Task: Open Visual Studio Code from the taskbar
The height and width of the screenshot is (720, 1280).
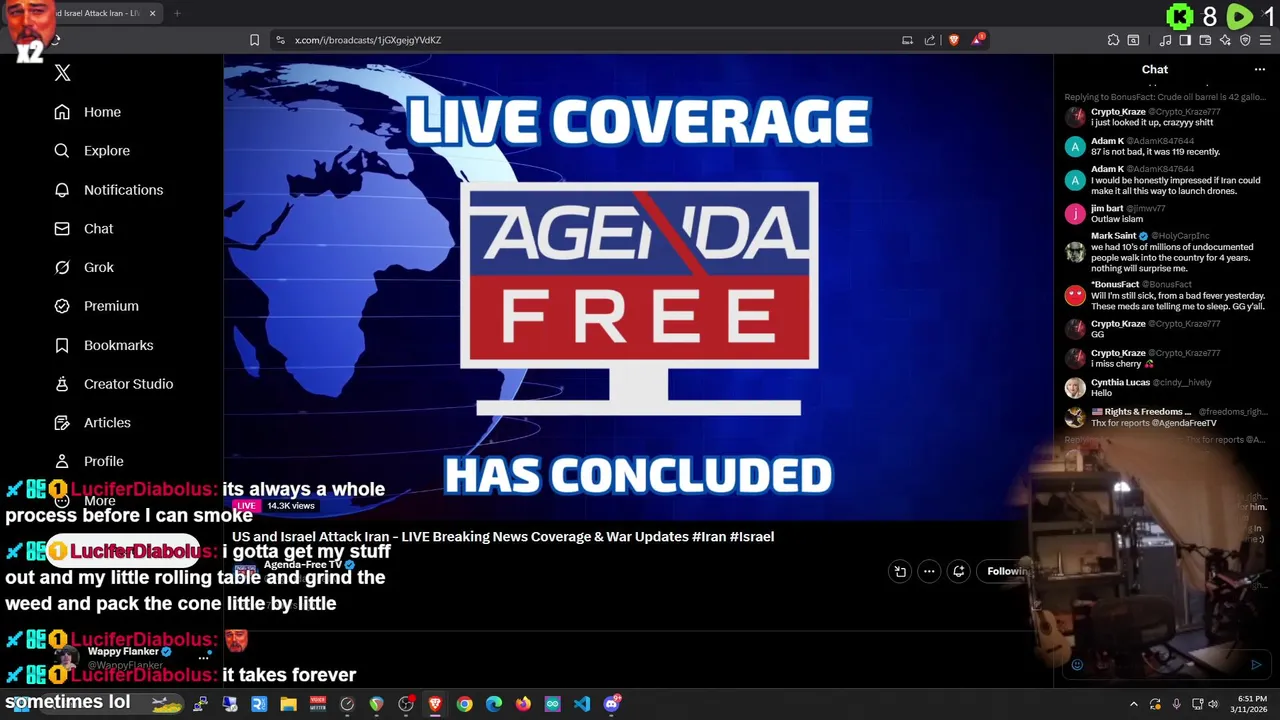Action: (x=582, y=704)
